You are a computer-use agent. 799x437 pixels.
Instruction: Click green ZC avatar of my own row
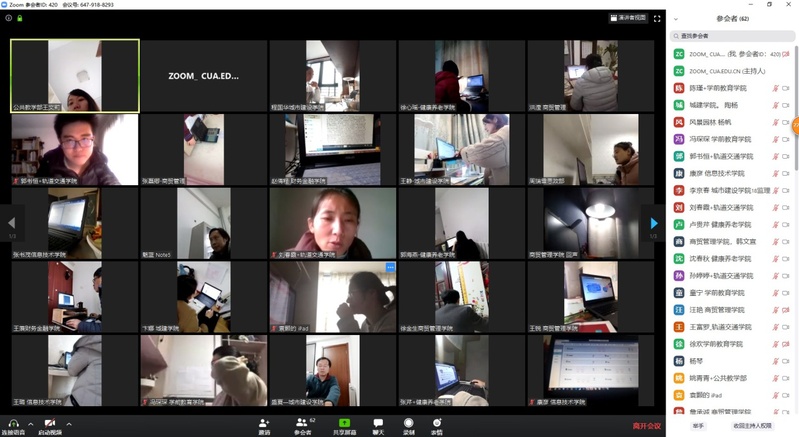coord(679,54)
